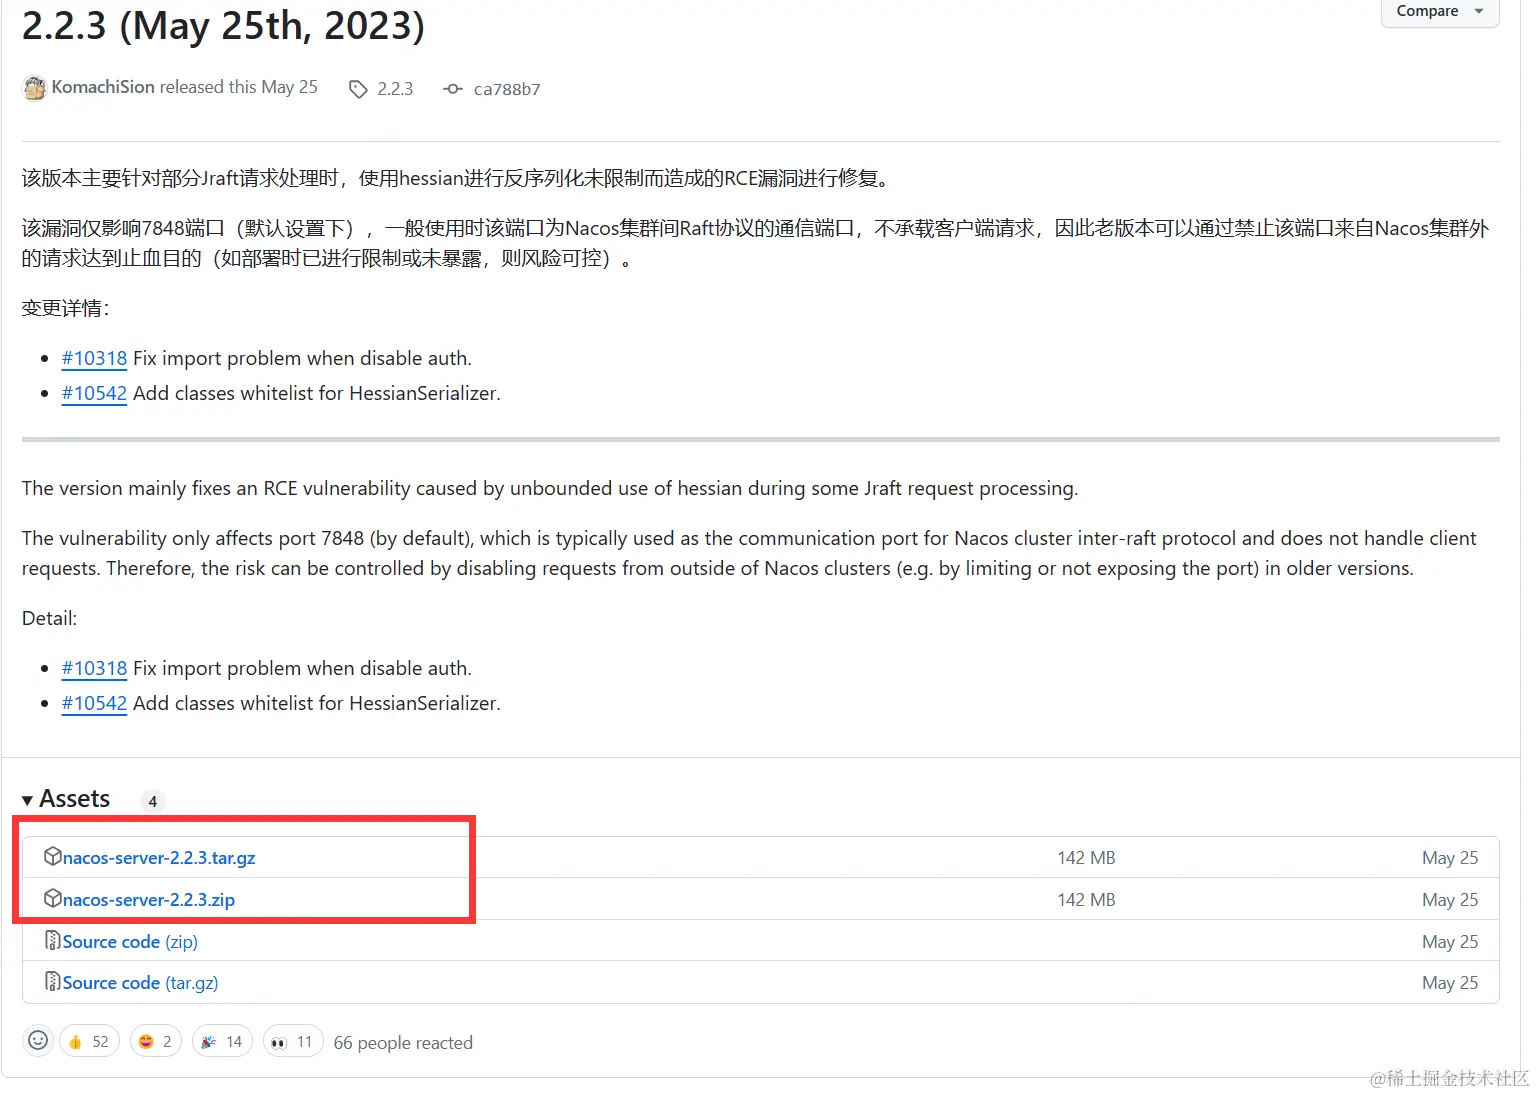
Task: Download Source code (tar.gz)
Action: pos(140,983)
